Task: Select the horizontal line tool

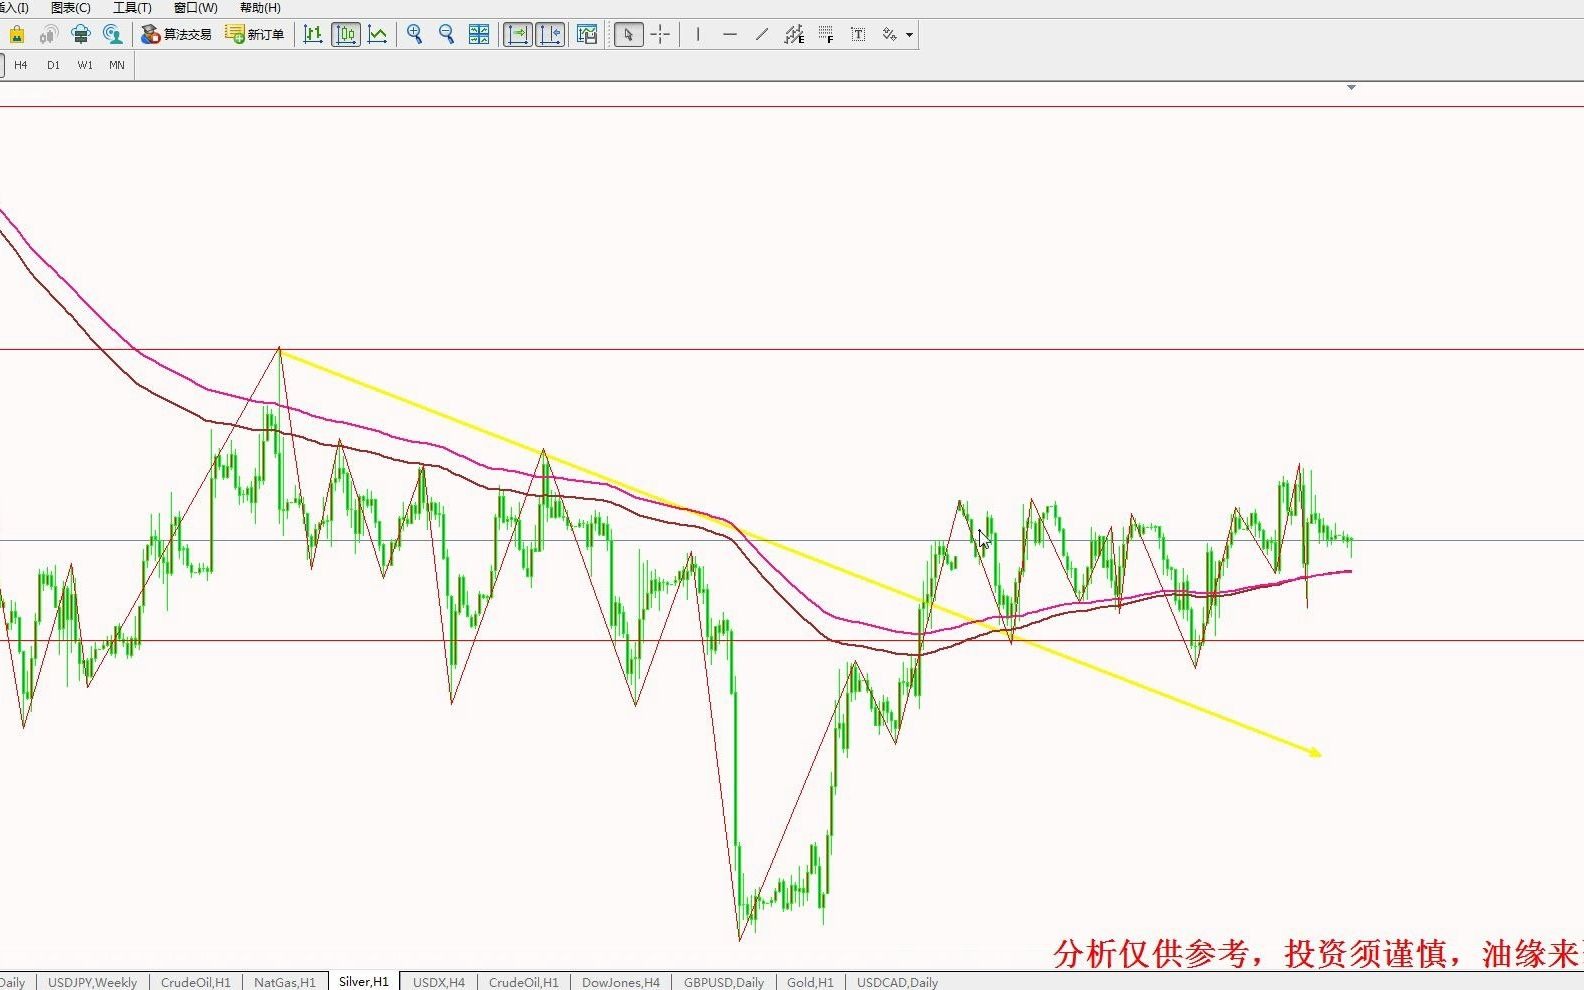Action: (730, 35)
